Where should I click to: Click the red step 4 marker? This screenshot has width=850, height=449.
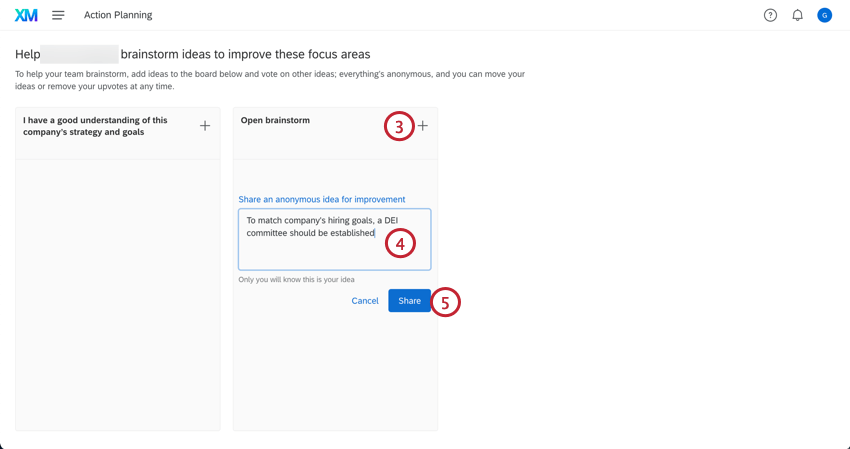[x=400, y=243]
